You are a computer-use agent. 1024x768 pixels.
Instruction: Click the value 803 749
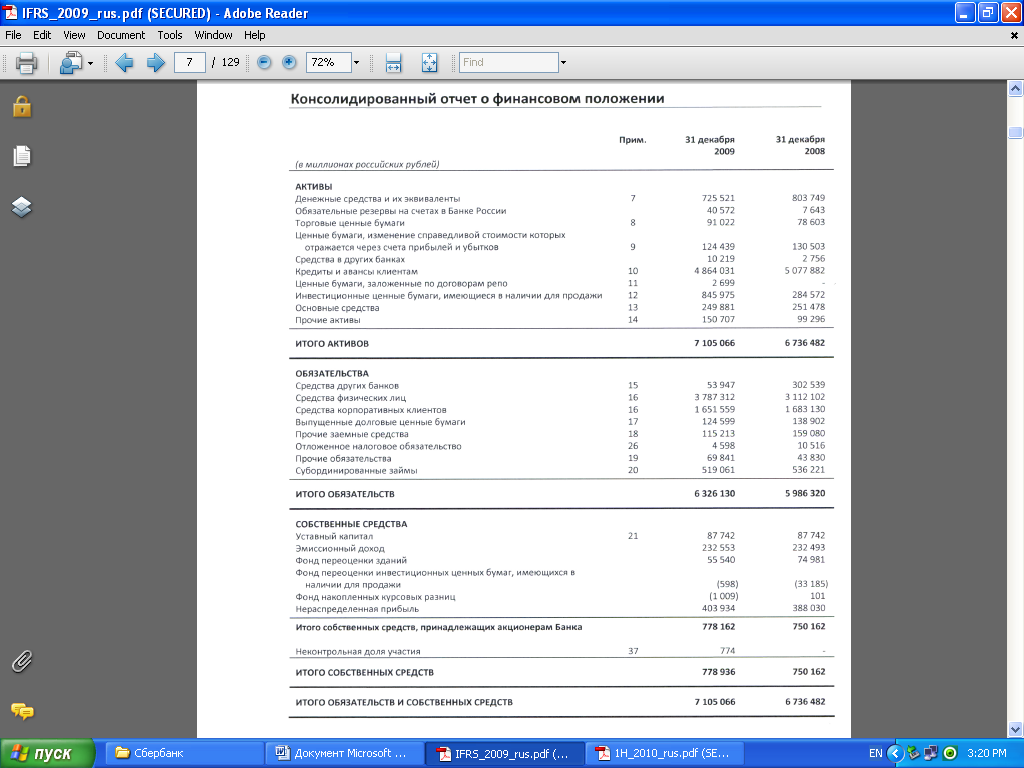[x=808, y=198]
